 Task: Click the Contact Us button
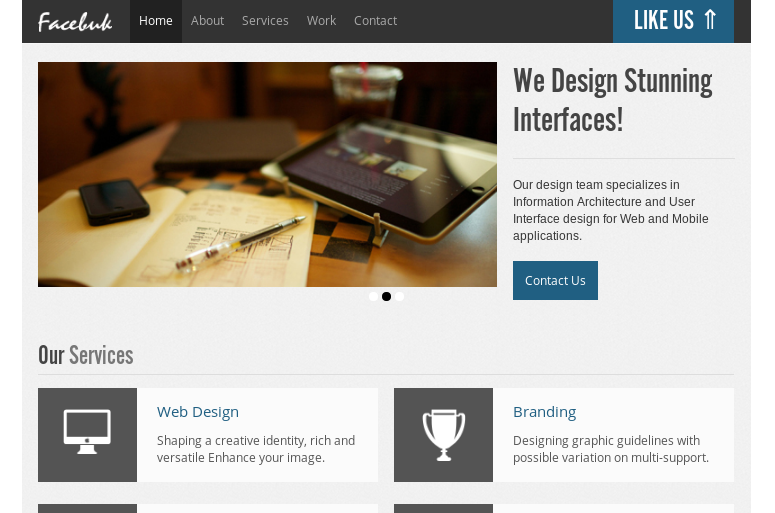(555, 280)
